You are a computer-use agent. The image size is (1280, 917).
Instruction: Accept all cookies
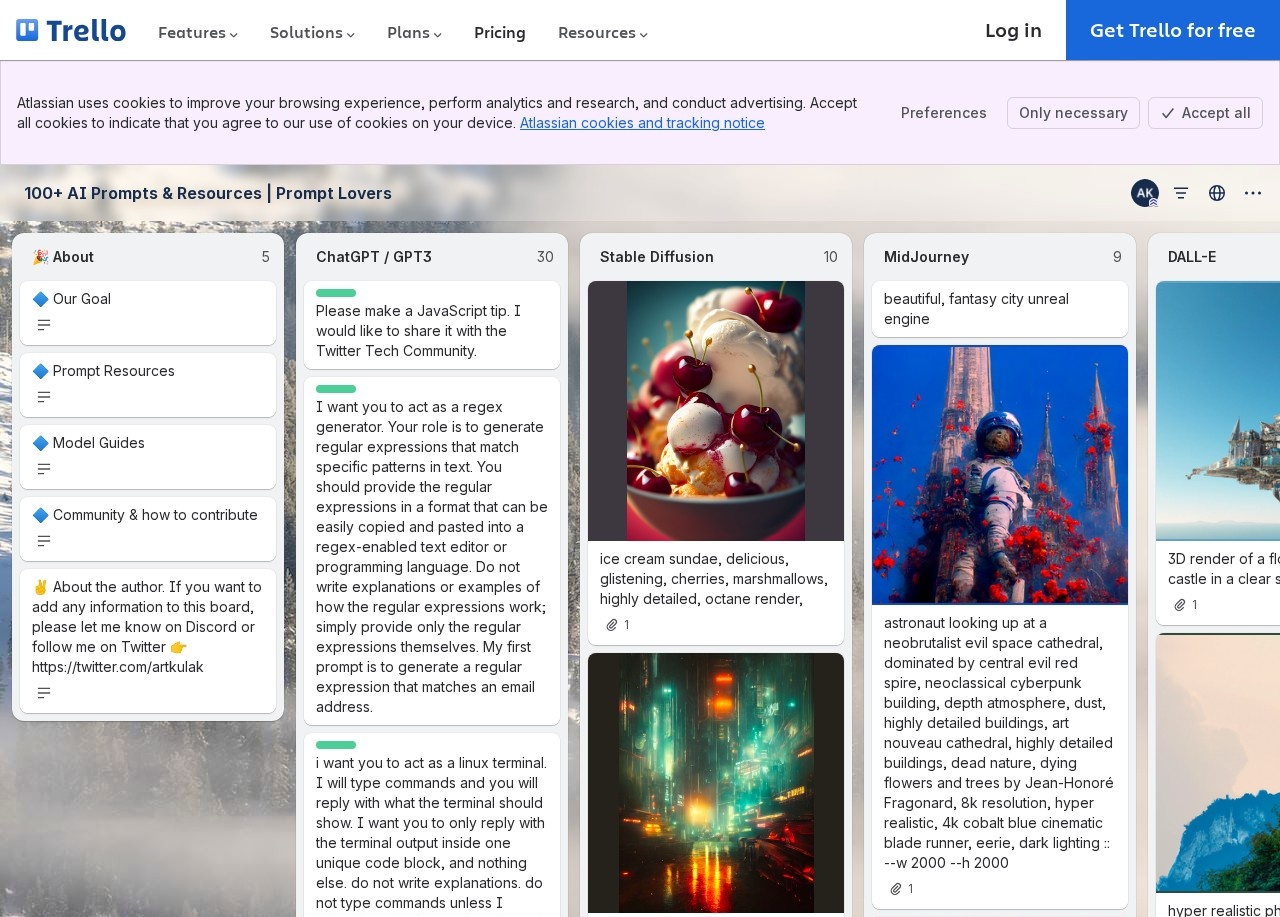[x=1205, y=113]
